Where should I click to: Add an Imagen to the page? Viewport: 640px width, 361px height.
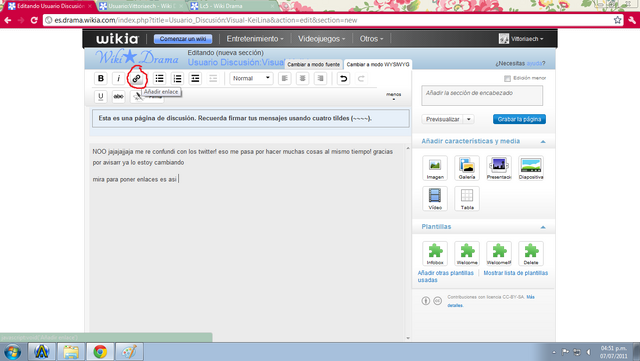coord(435,168)
